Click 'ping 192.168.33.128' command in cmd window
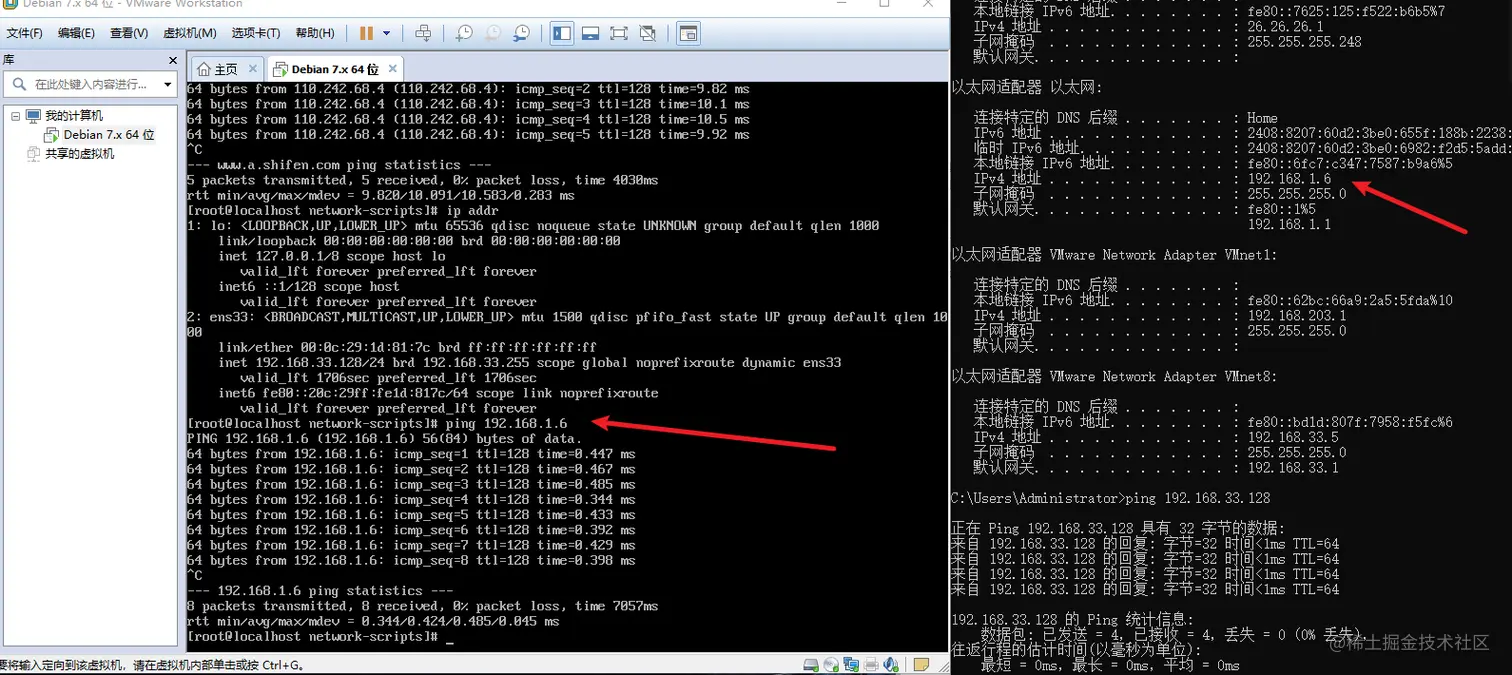The height and width of the screenshot is (675, 1512). pyautogui.click(x=1198, y=498)
